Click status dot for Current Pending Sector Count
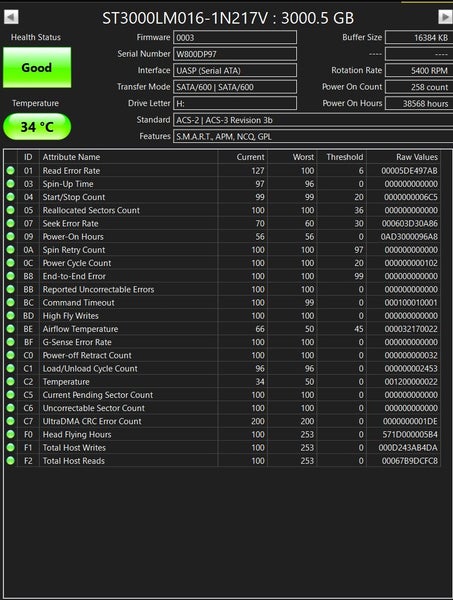453x600 pixels. (x=11, y=395)
